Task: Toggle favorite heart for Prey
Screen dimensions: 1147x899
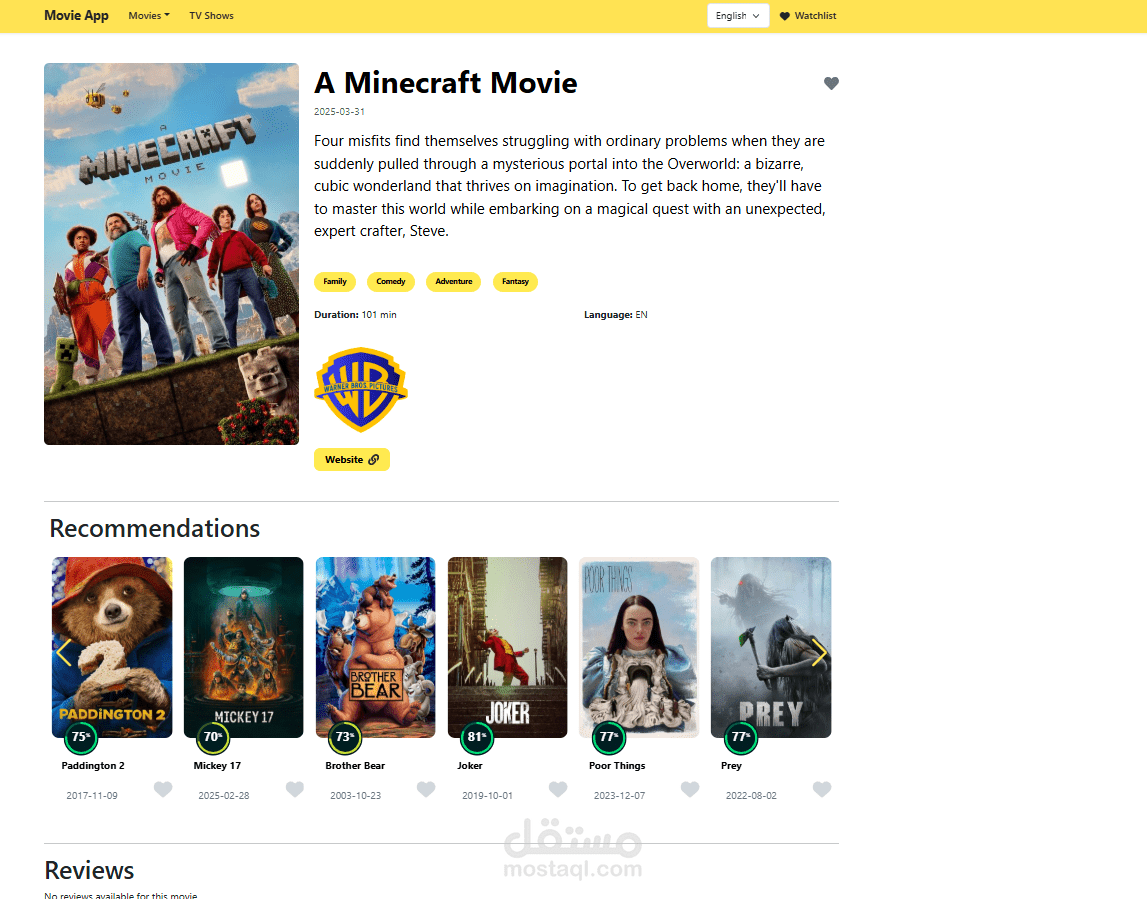Action: pyautogui.click(x=822, y=789)
